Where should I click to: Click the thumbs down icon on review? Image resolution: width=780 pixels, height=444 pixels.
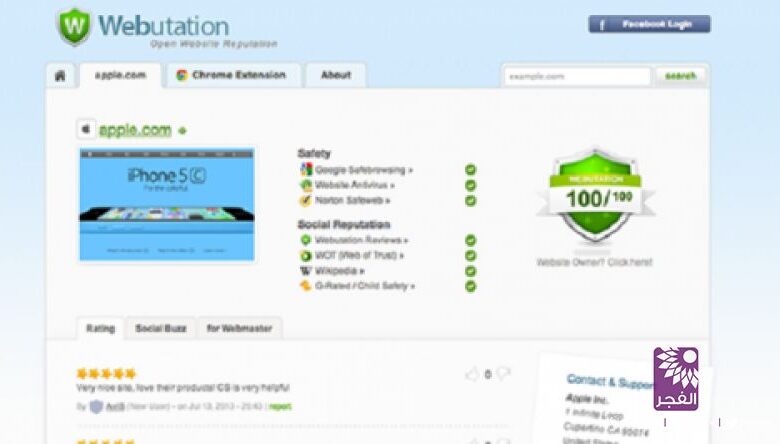(x=503, y=374)
